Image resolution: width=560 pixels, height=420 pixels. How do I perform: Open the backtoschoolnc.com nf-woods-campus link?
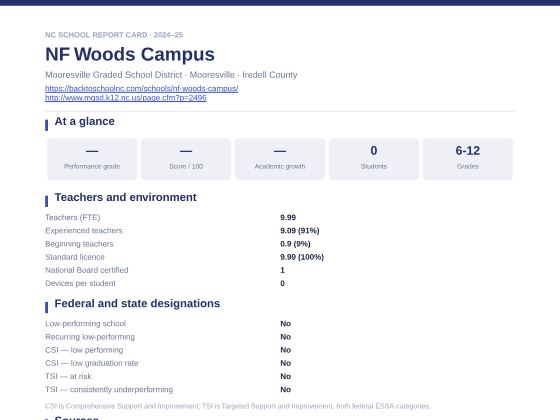coord(141,88)
